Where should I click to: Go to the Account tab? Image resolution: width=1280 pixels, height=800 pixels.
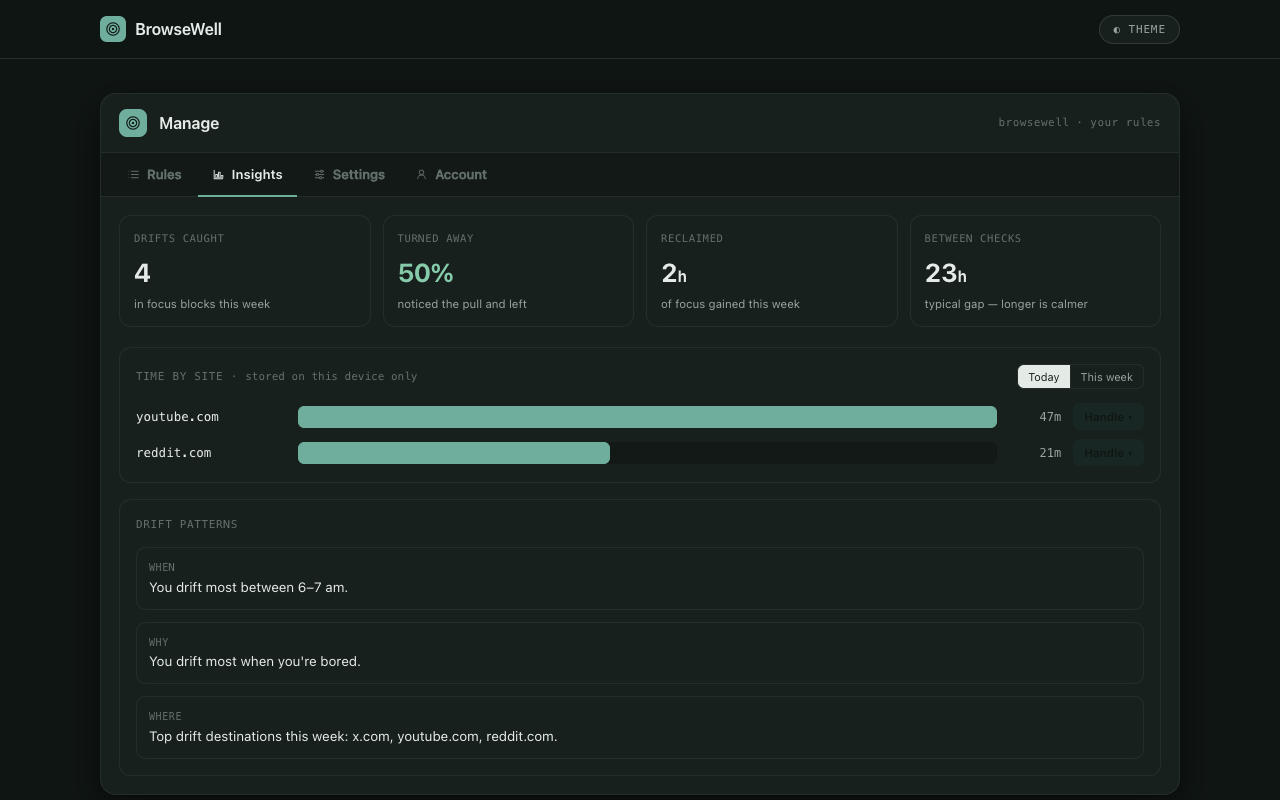click(x=451, y=174)
